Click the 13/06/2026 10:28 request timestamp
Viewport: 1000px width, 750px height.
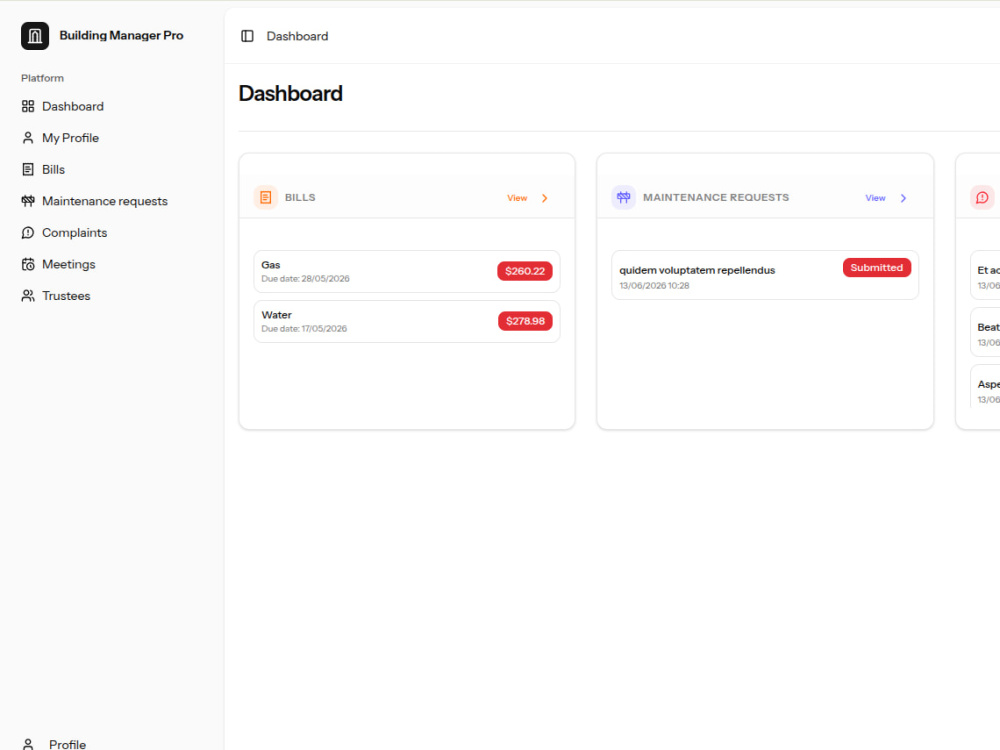coord(654,286)
